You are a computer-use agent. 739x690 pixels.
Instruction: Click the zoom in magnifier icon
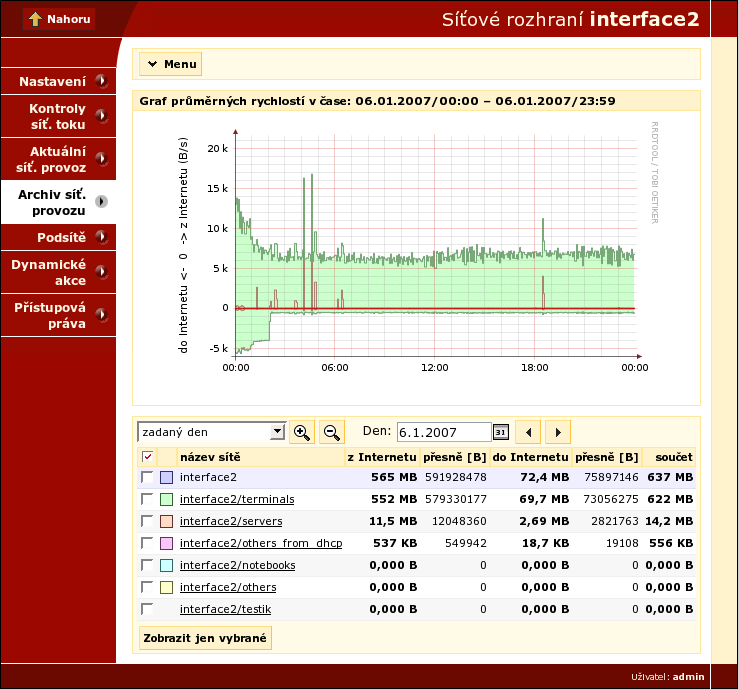point(302,432)
